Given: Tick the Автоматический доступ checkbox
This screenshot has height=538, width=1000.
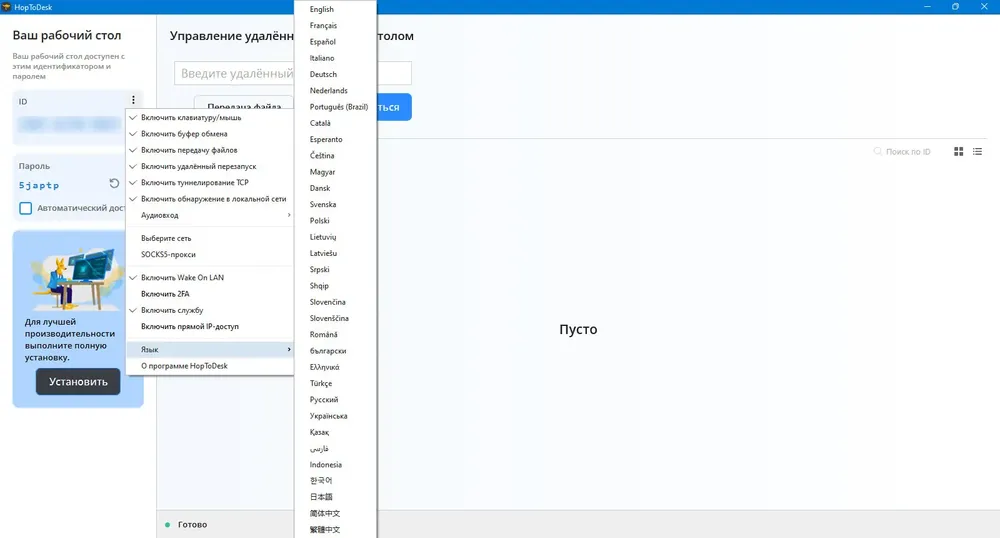Looking at the screenshot, I should click(26, 208).
